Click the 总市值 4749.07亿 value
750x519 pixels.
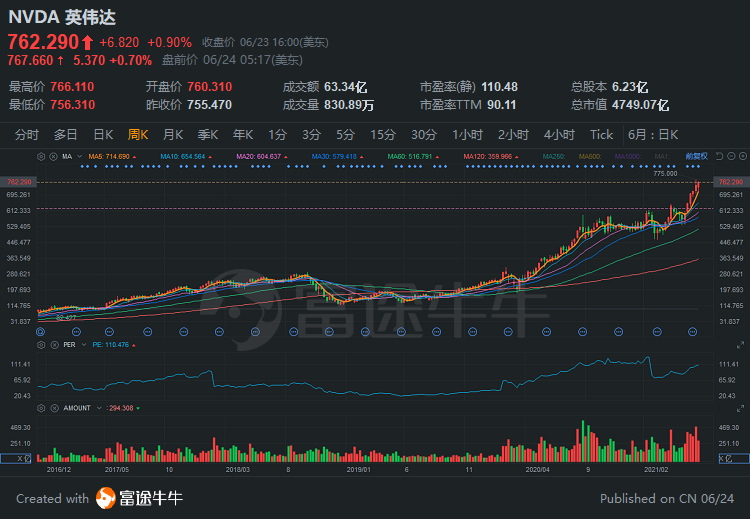click(x=640, y=105)
